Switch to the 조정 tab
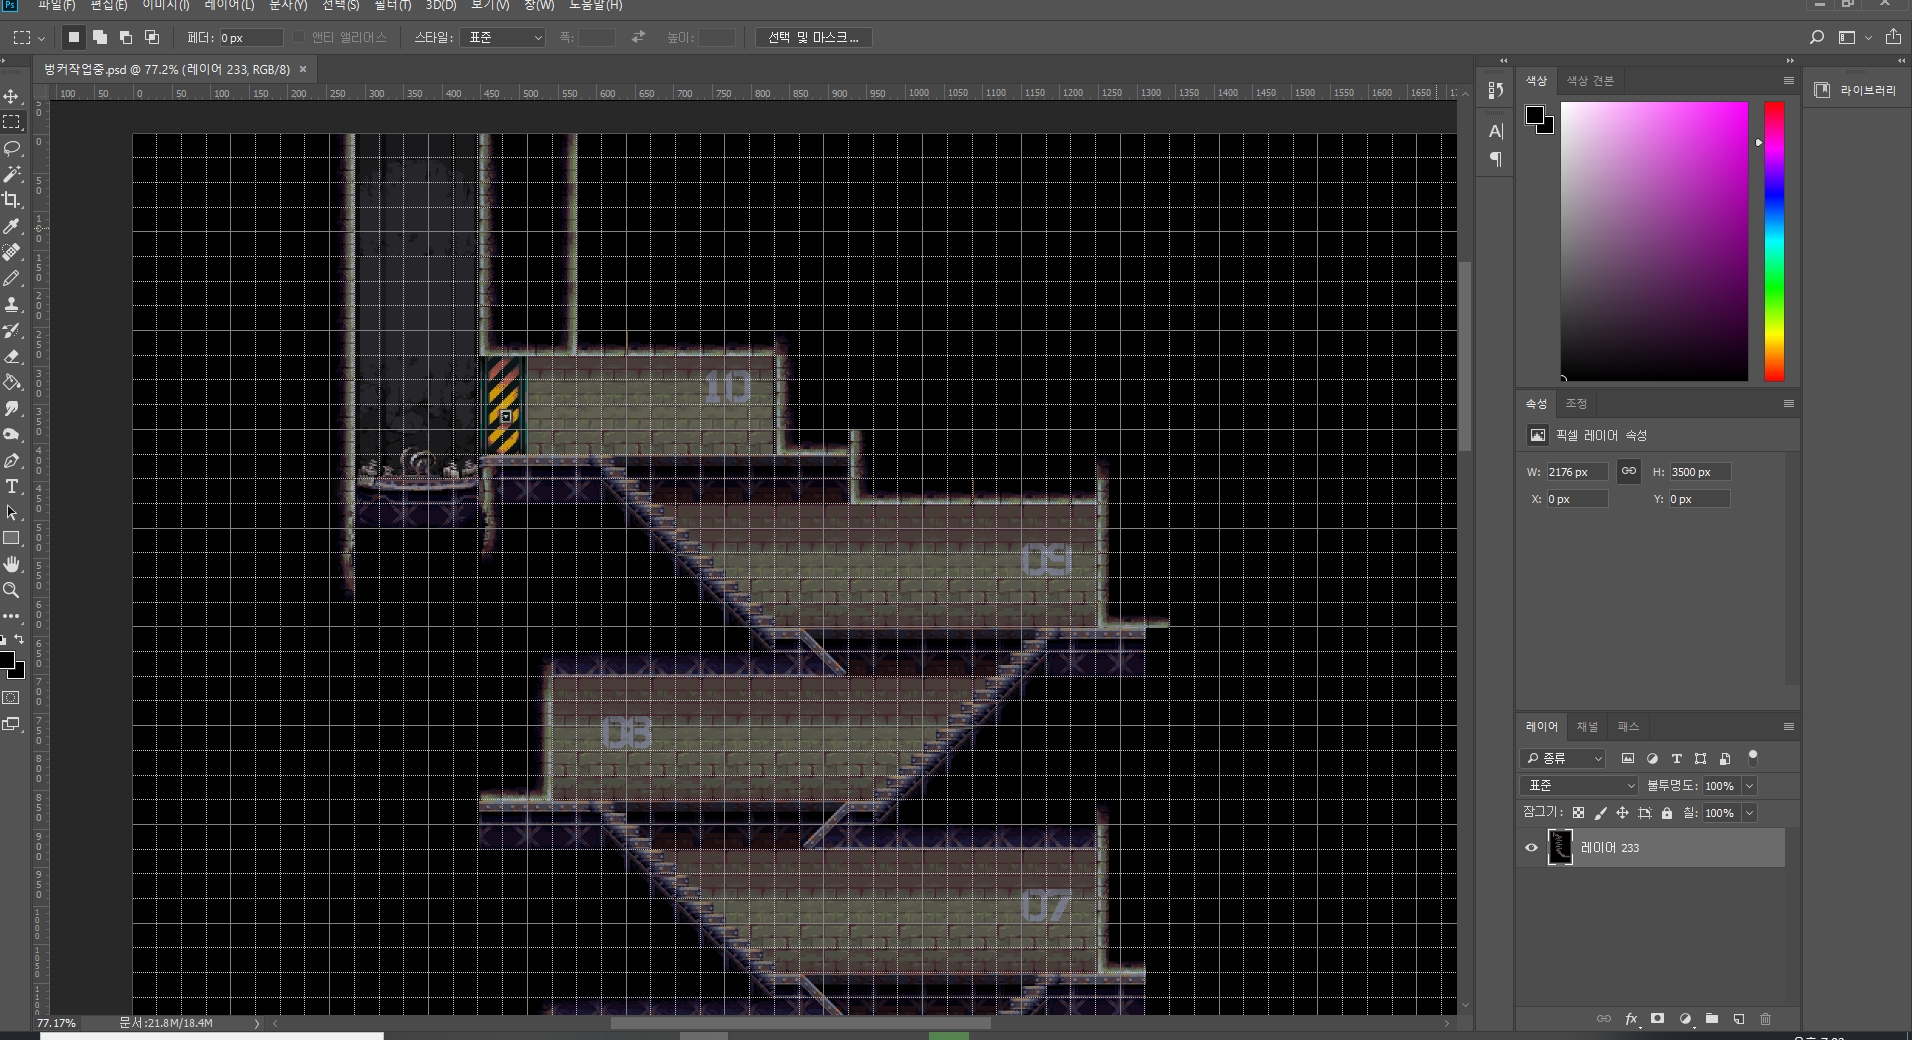 tap(1576, 403)
